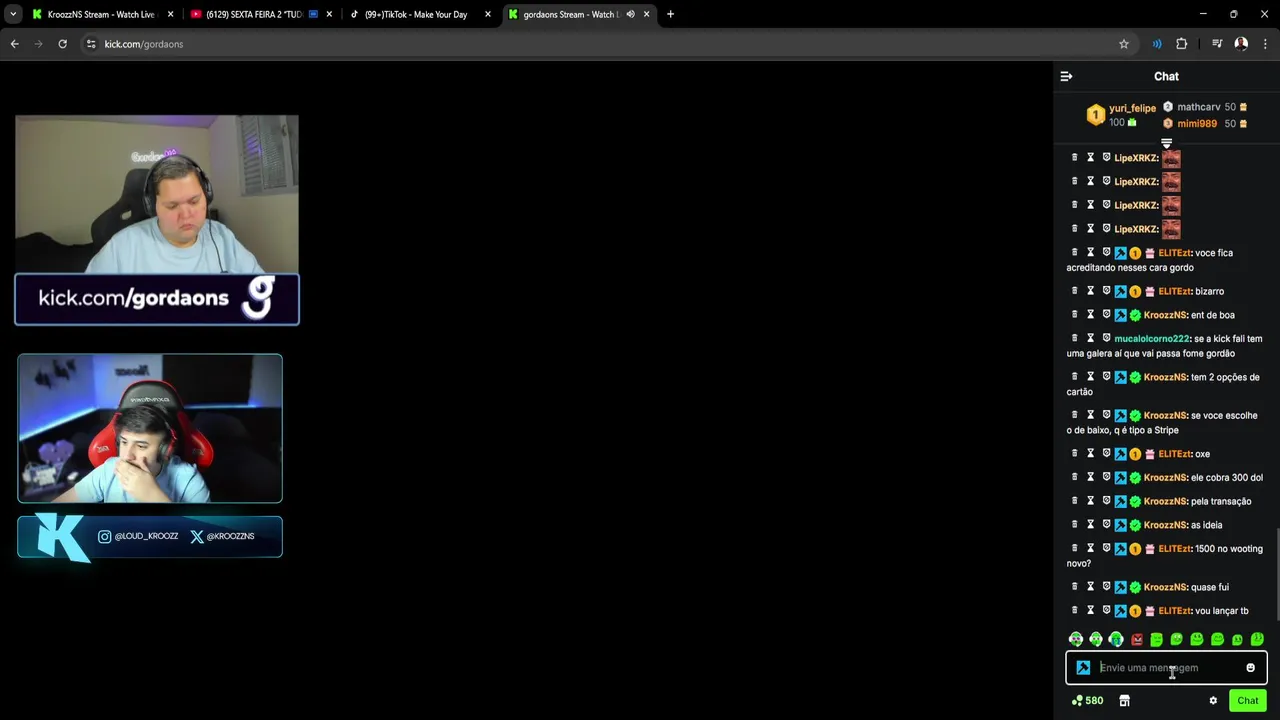Open chat settings gear icon
The width and height of the screenshot is (1280, 720).
click(1213, 701)
